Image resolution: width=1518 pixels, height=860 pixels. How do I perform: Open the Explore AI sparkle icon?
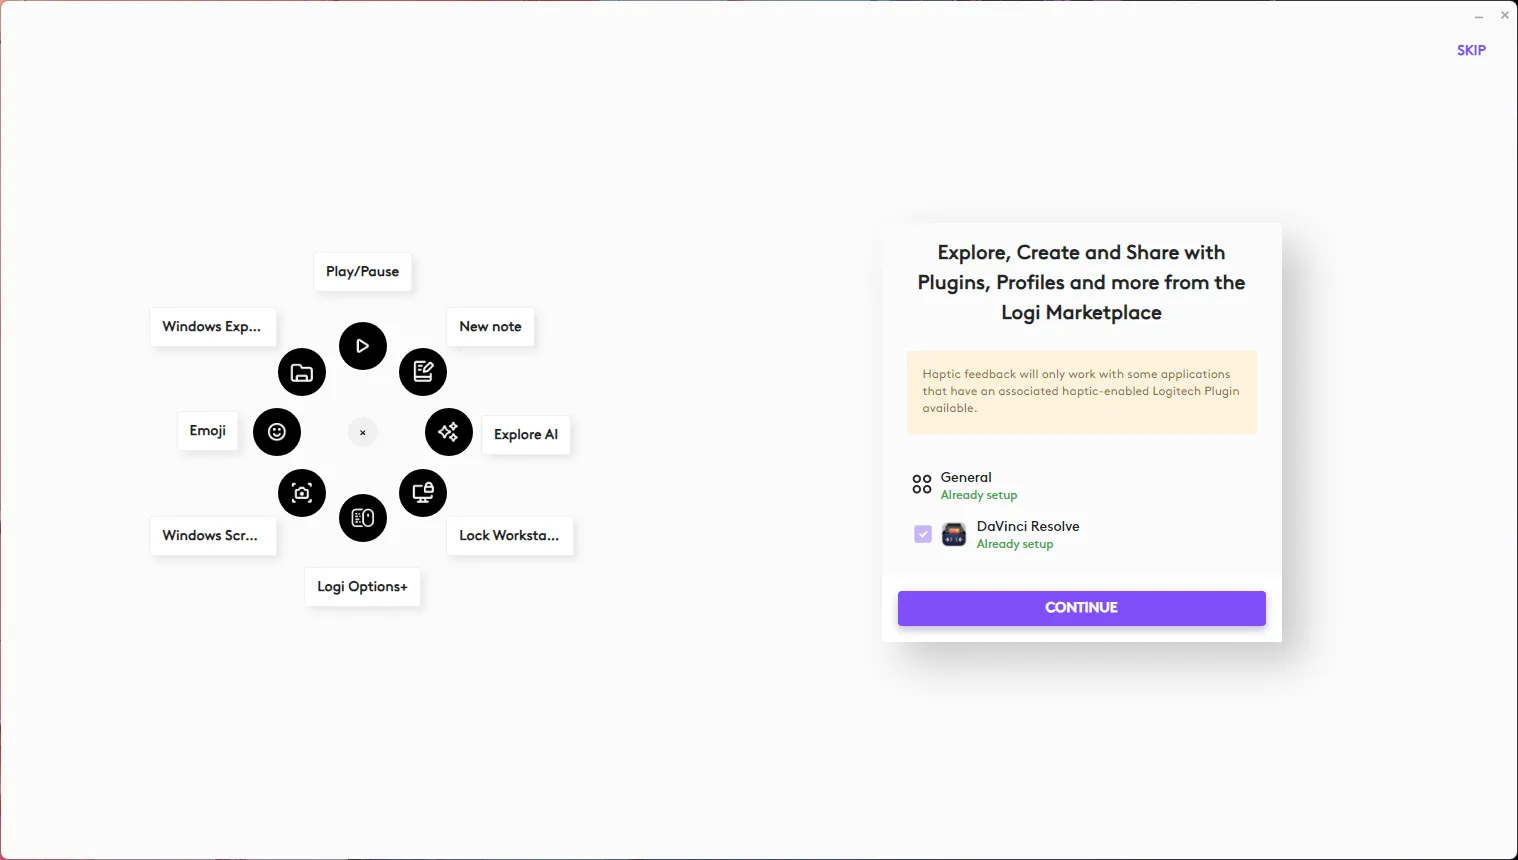(x=448, y=432)
